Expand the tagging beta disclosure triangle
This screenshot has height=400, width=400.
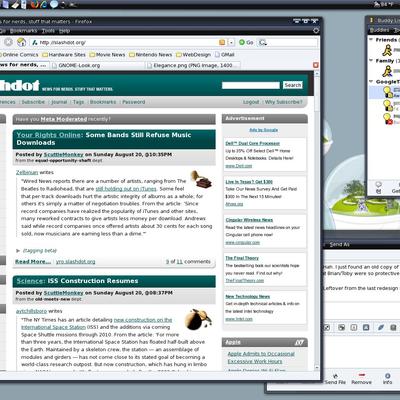point(18,250)
